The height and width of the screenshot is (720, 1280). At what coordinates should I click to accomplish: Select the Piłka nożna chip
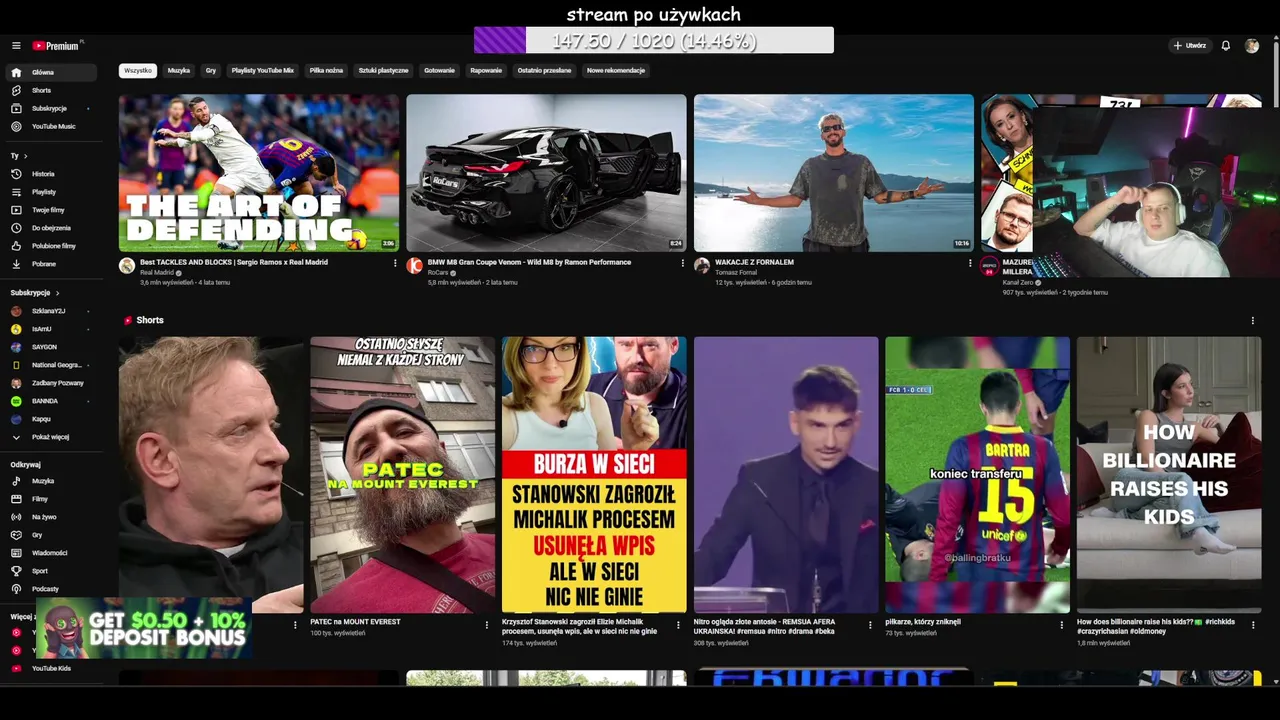pyautogui.click(x=326, y=71)
